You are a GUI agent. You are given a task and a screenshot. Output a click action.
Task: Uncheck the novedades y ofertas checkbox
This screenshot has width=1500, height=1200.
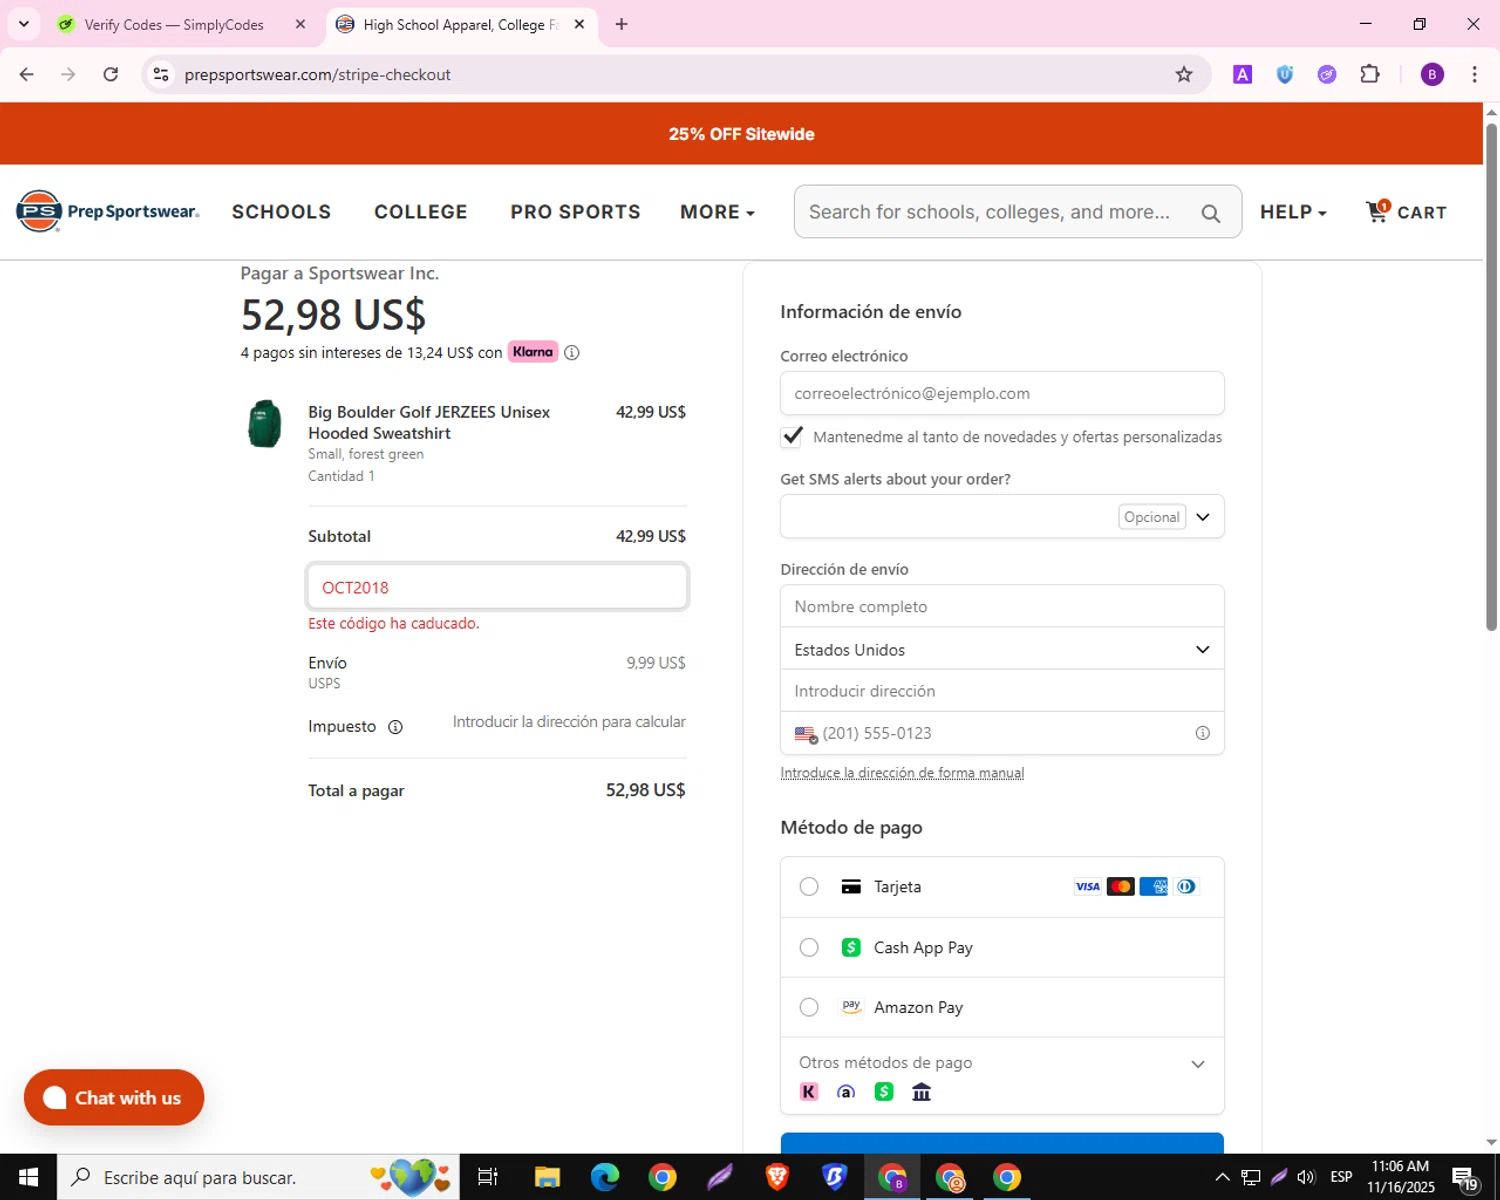792,436
